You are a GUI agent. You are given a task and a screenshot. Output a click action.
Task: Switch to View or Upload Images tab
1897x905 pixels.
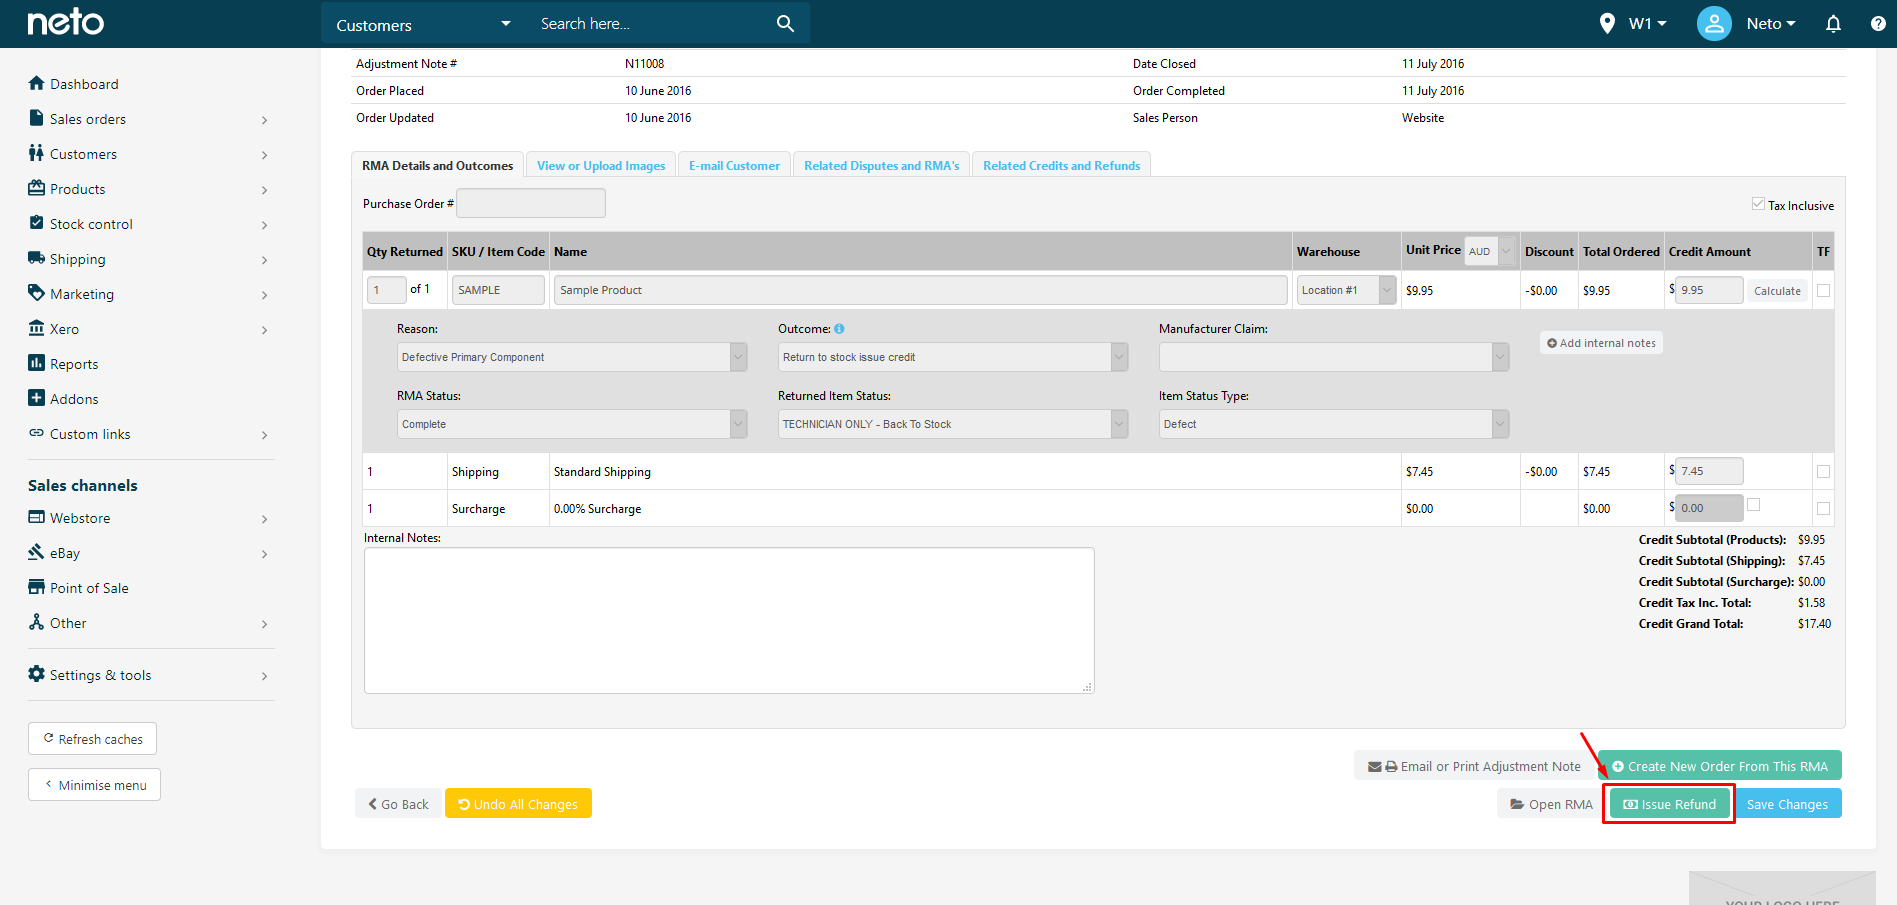(601, 165)
